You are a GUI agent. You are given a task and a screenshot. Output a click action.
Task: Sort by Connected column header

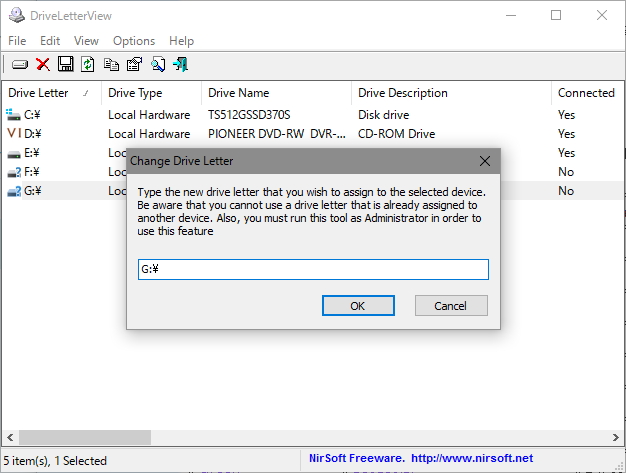point(588,93)
